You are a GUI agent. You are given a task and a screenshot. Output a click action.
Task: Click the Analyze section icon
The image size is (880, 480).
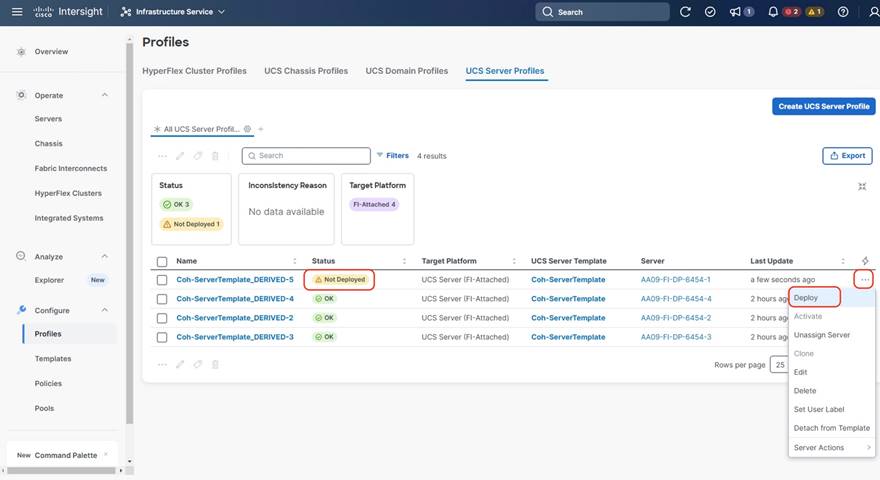coord(21,256)
